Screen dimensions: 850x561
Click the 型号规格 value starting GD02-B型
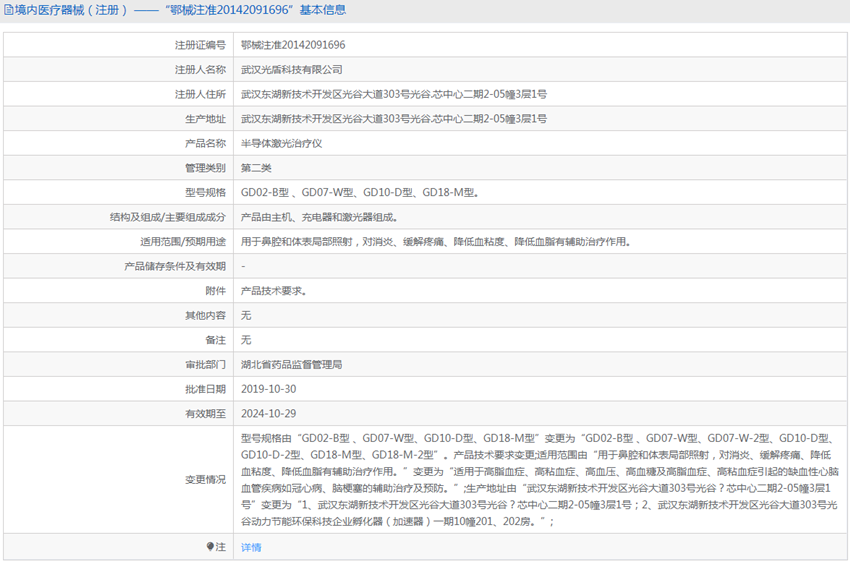[x=360, y=192]
